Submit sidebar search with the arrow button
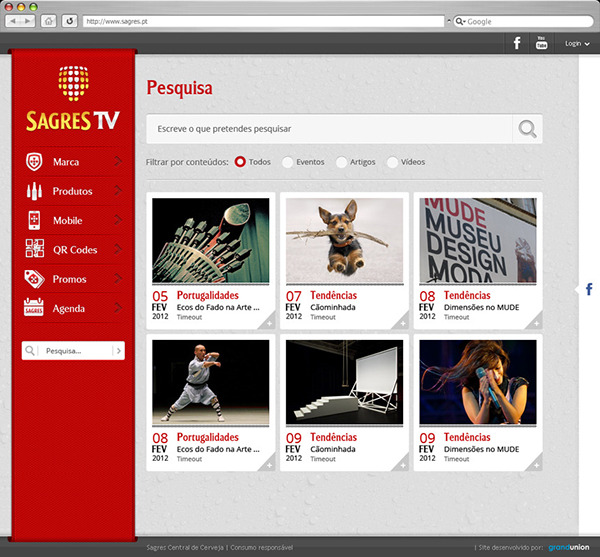The height and width of the screenshot is (557, 600). click(119, 351)
